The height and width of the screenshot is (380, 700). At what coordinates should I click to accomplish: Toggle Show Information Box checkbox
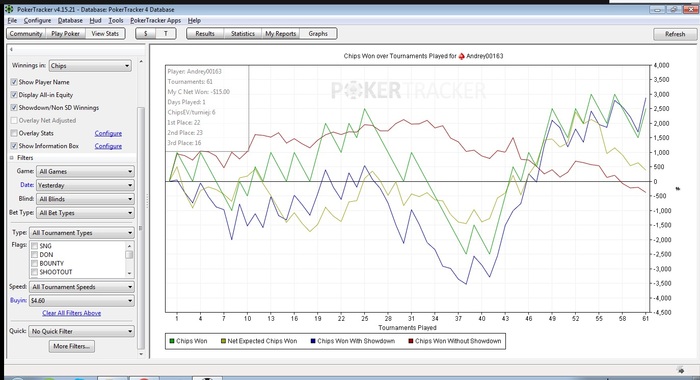[x=14, y=146]
